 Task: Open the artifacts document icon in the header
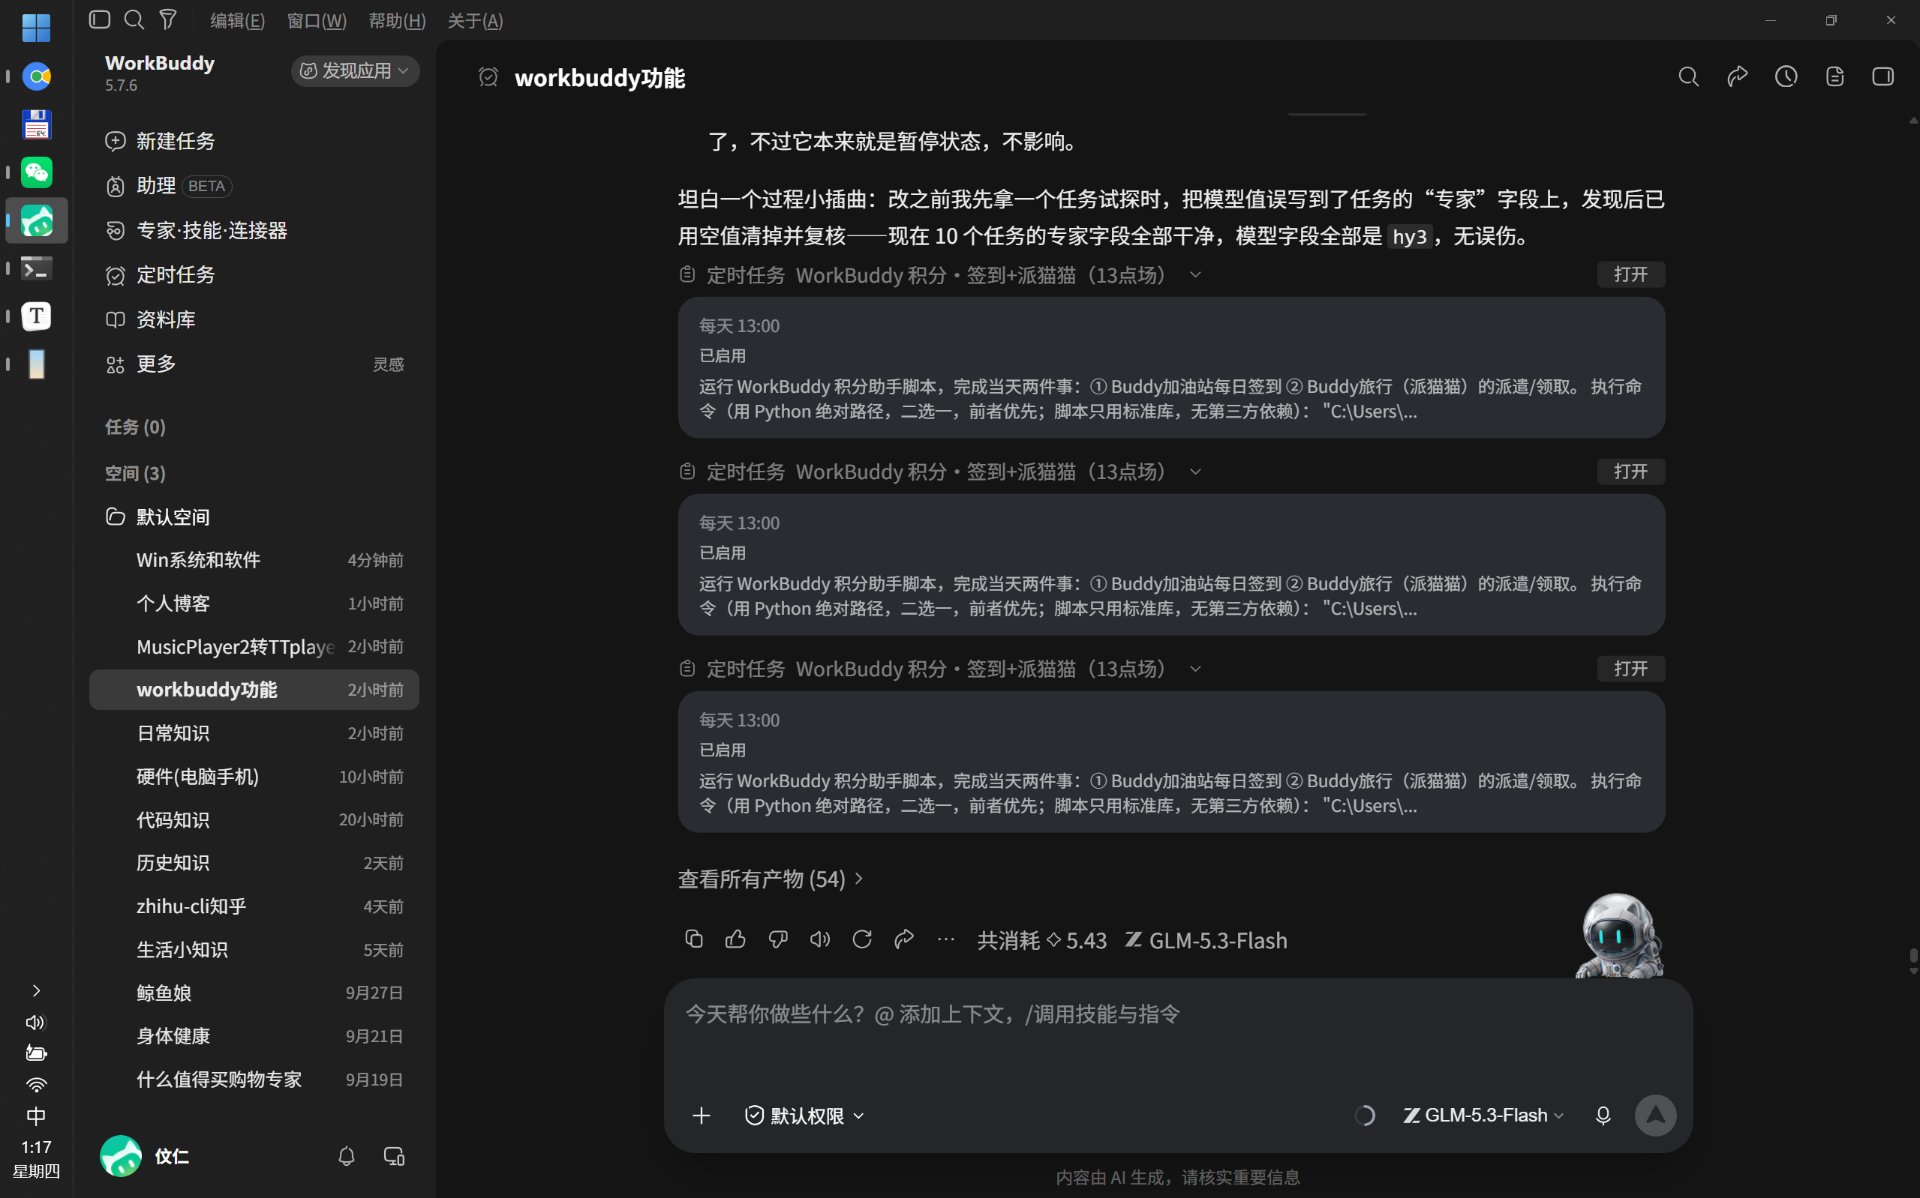pos(1835,77)
